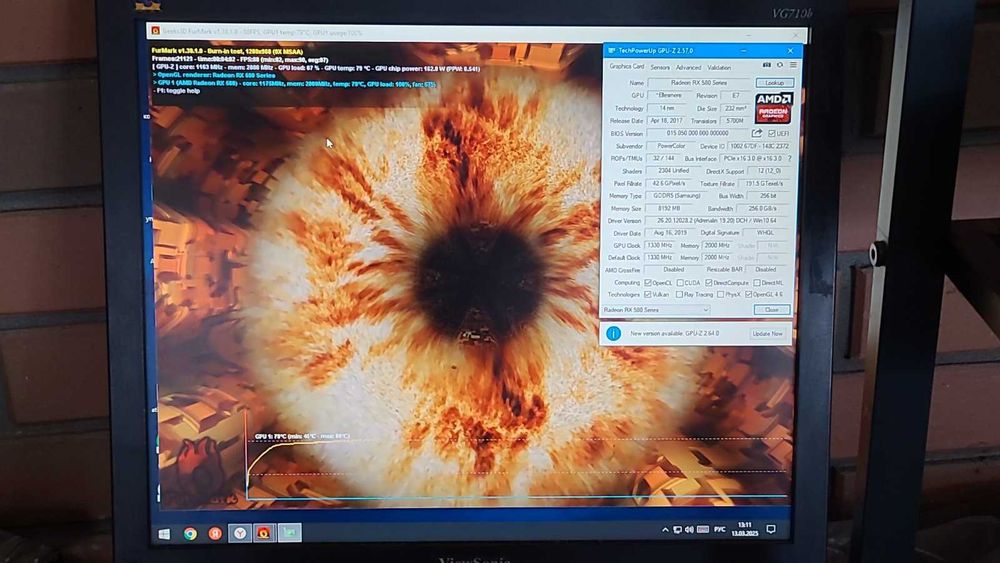Click the AMD Radeon Graphics logo
This screenshot has width=1000, height=563.
[774, 108]
